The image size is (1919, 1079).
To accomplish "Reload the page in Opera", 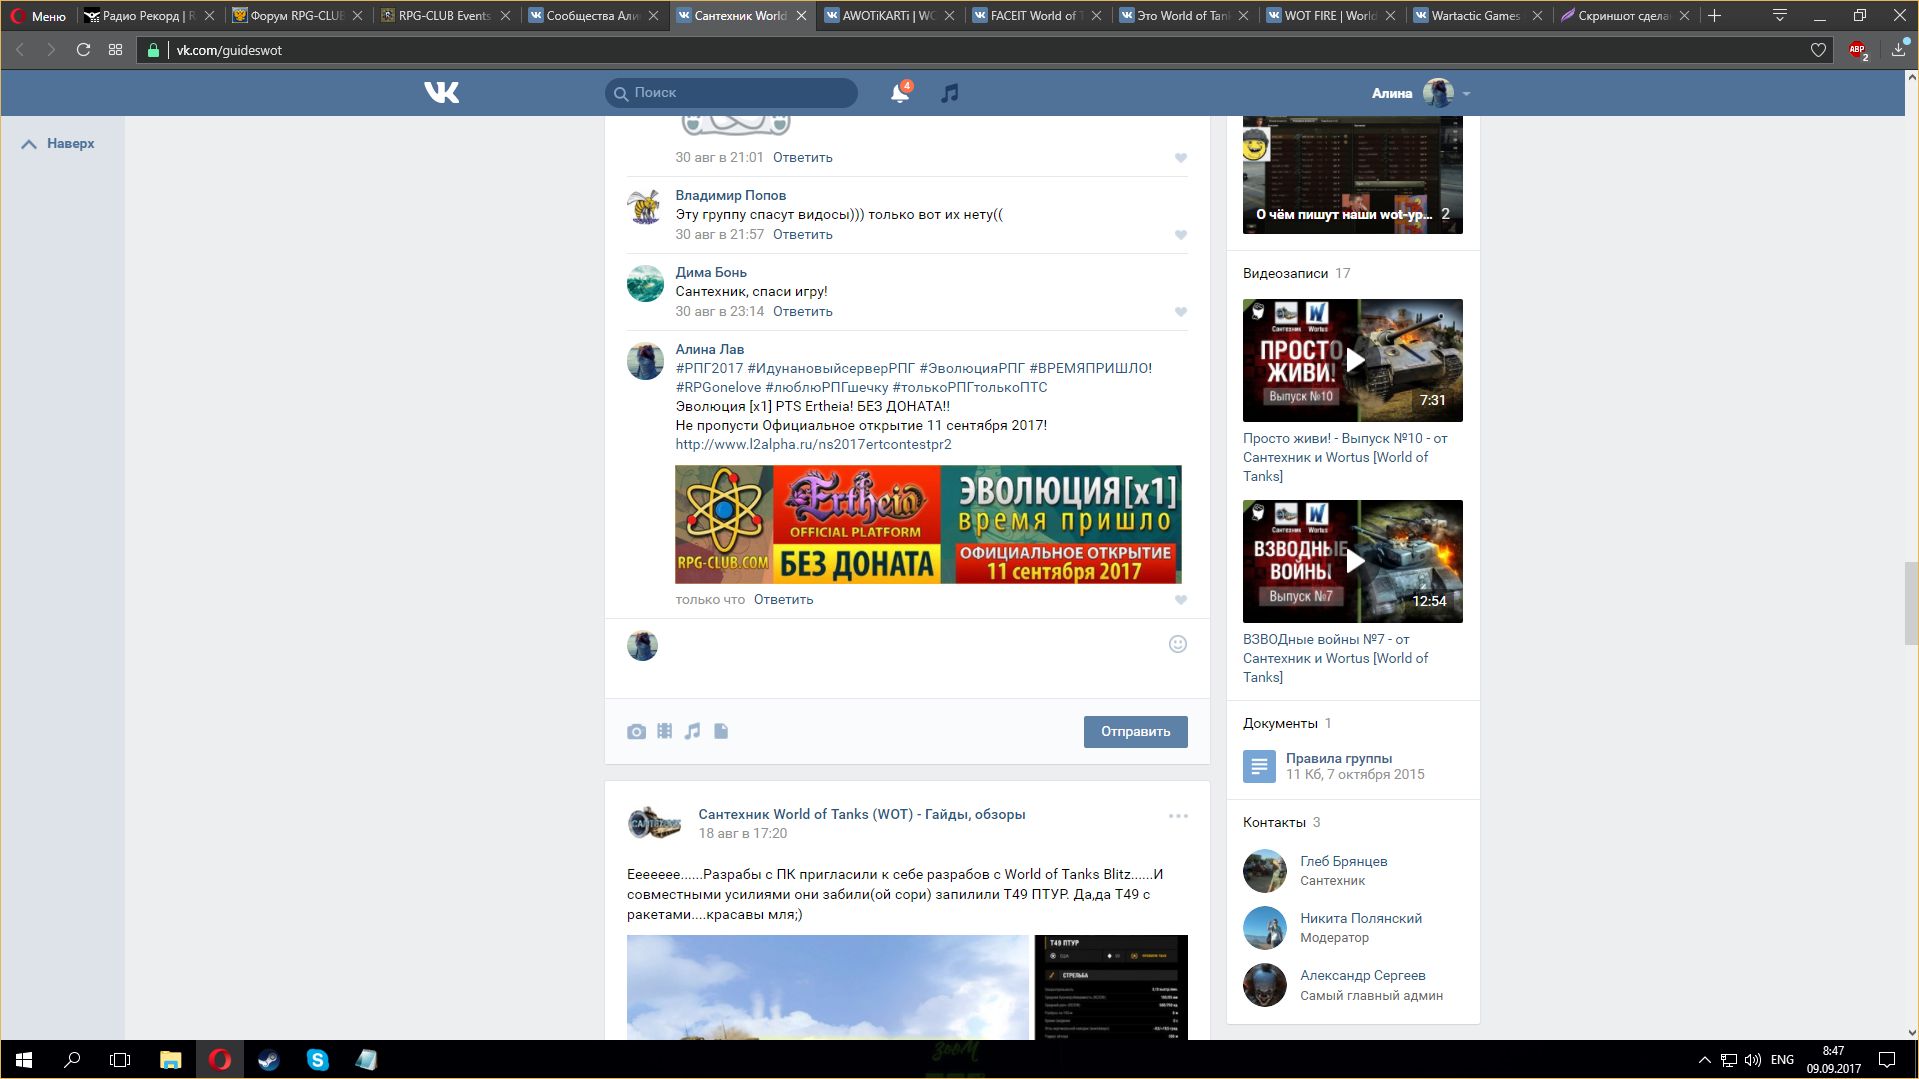I will click(x=83, y=49).
